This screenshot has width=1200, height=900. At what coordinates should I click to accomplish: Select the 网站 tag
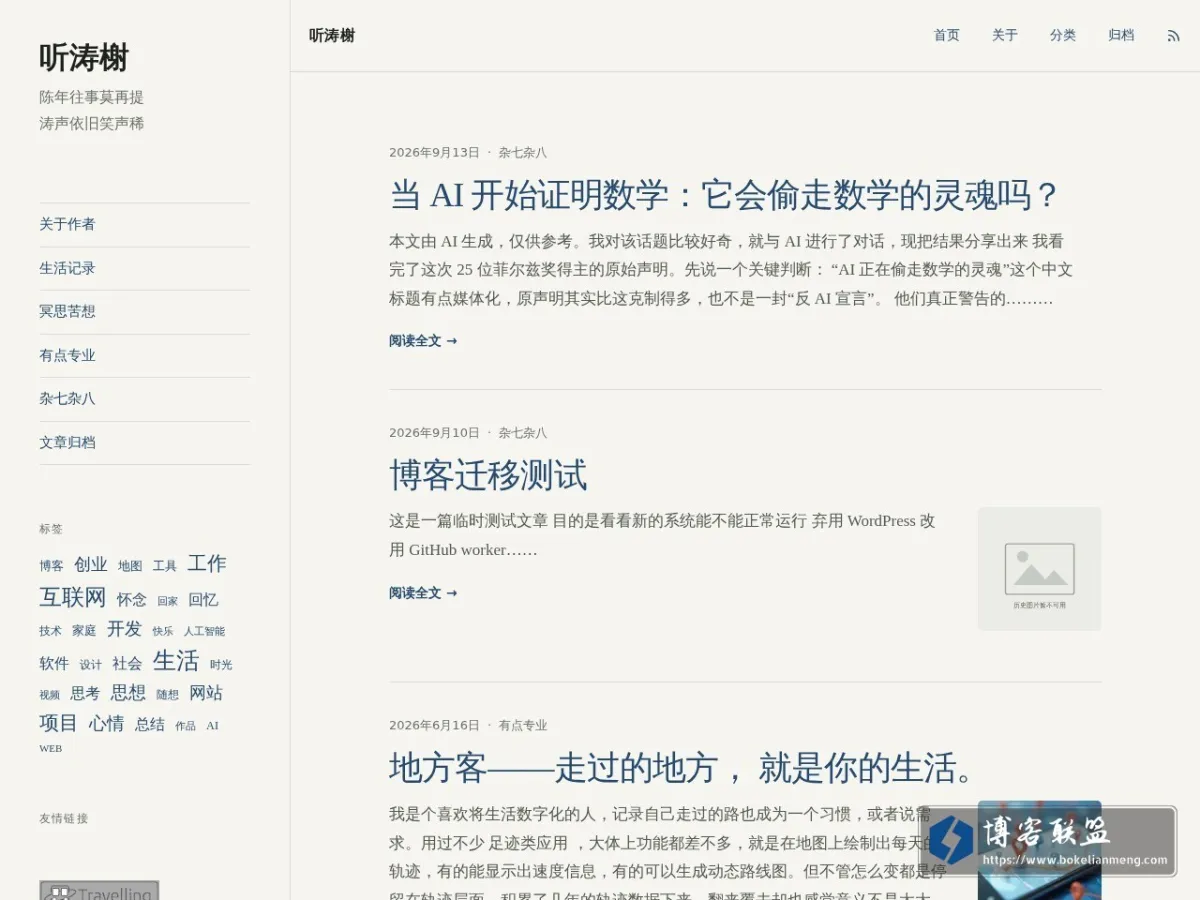click(x=206, y=693)
